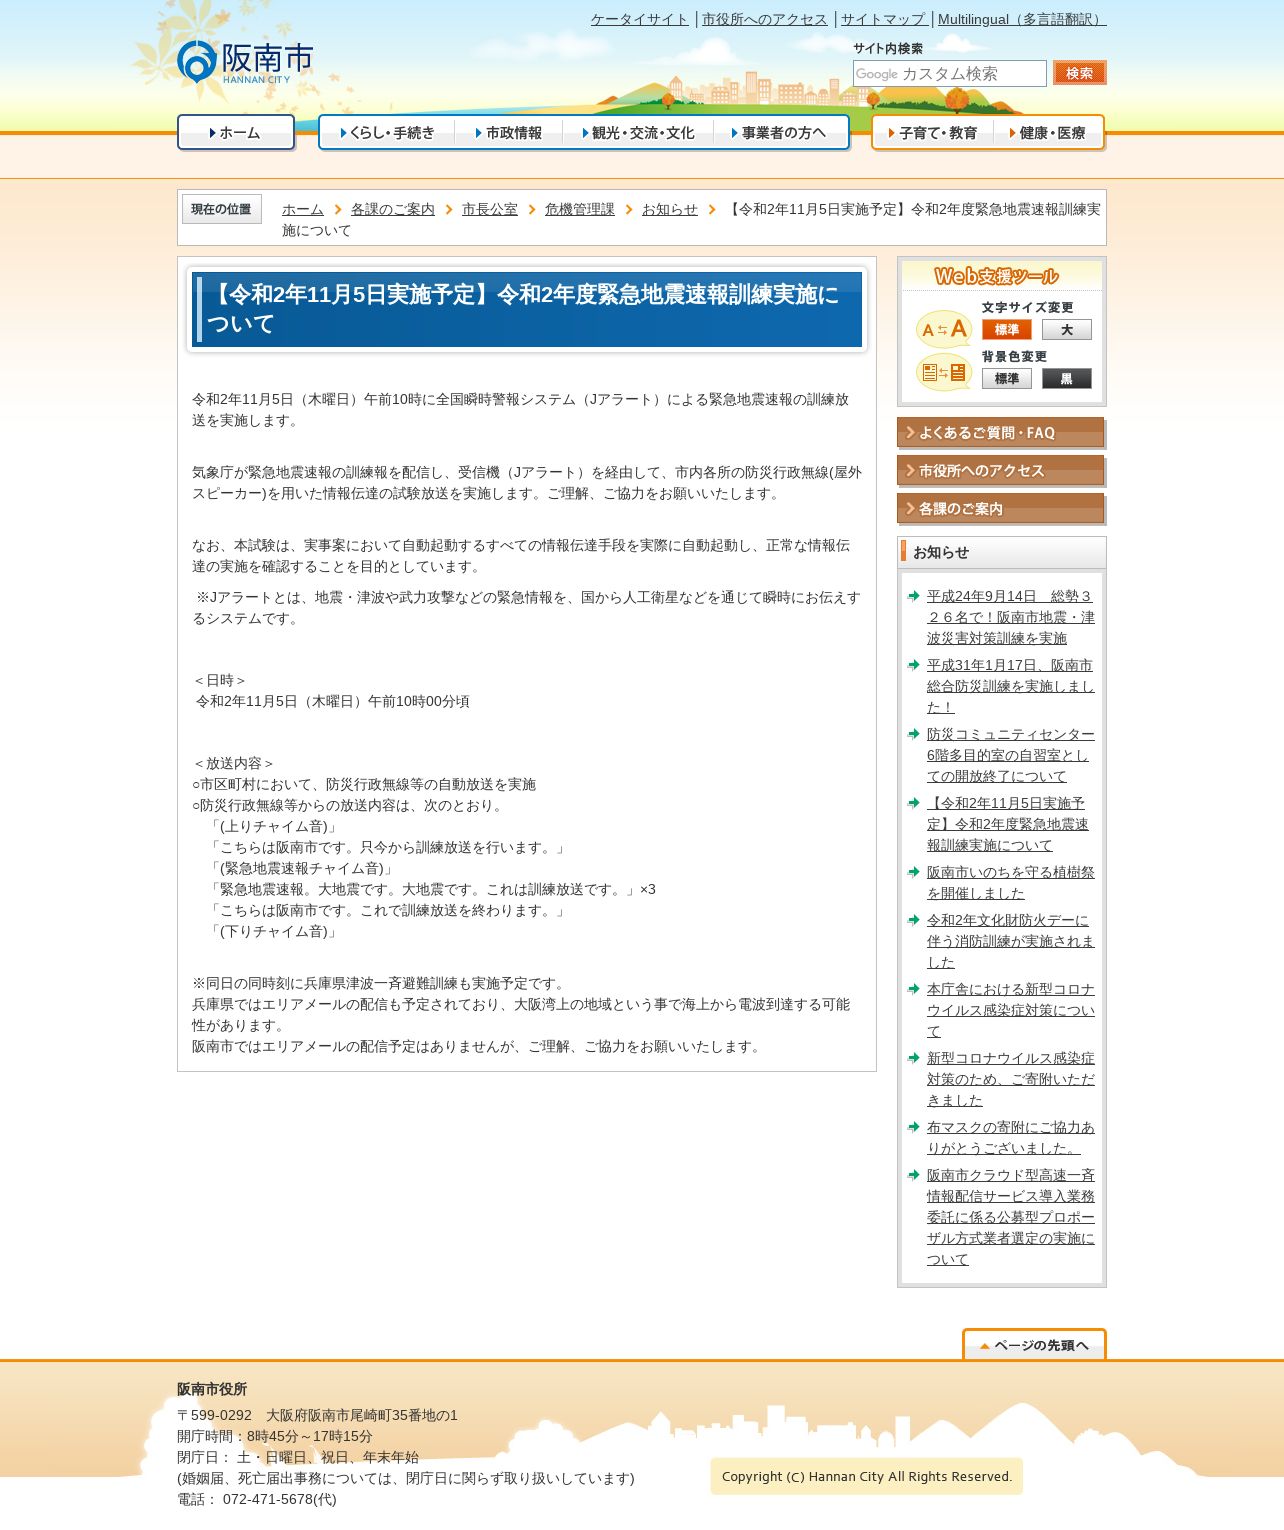
Task: Open the くらし・手続き menu
Action: click(x=387, y=133)
